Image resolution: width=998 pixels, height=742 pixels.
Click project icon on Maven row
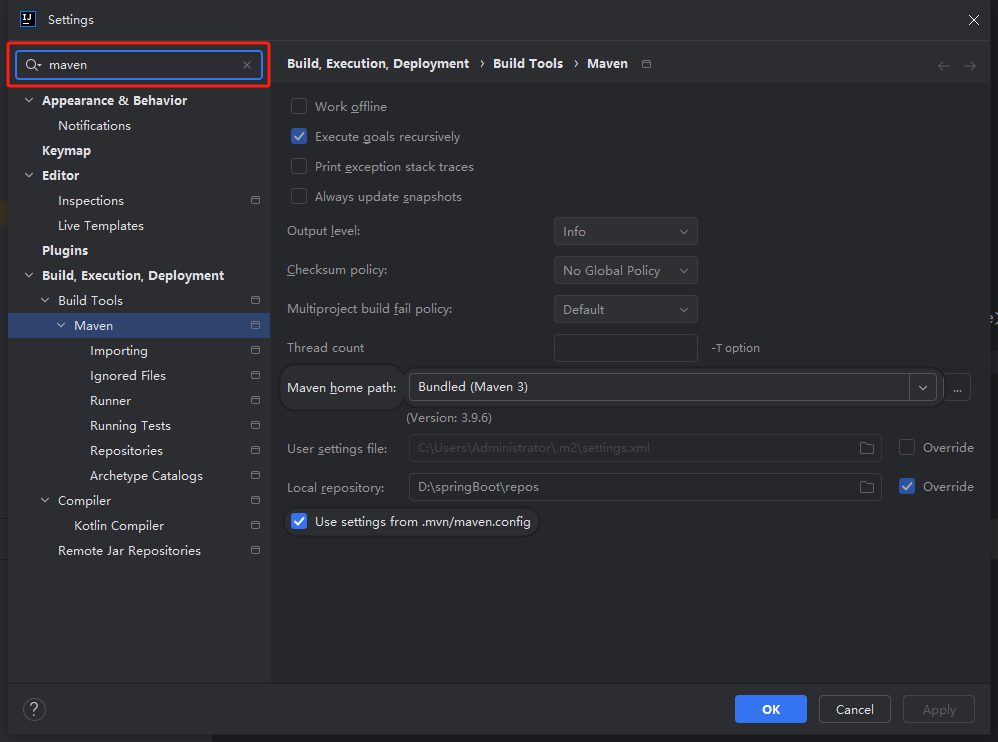pyautogui.click(x=255, y=325)
